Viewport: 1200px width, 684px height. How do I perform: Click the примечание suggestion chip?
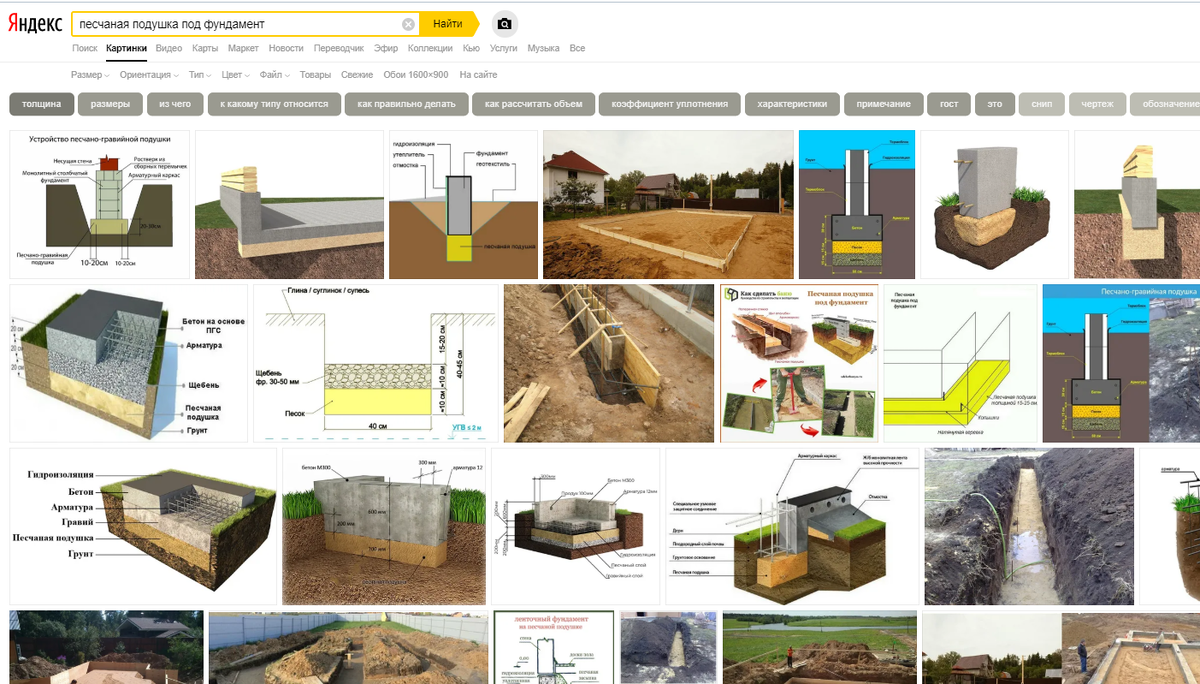(x=884, y=104)
